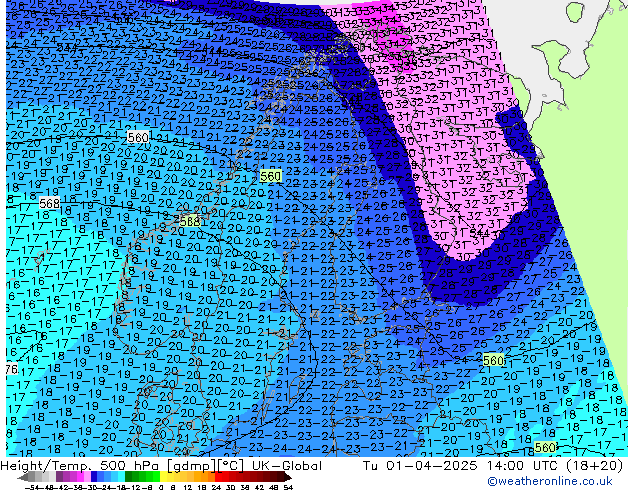Click the yellow 568 contour label
The width and height of the screenshot is (634, 490).
(x=190, y=222)
